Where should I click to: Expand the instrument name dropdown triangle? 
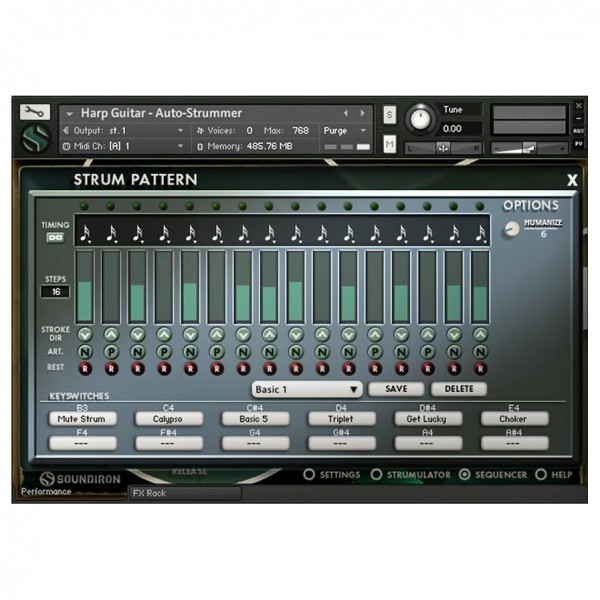click(x=69, y=114)
